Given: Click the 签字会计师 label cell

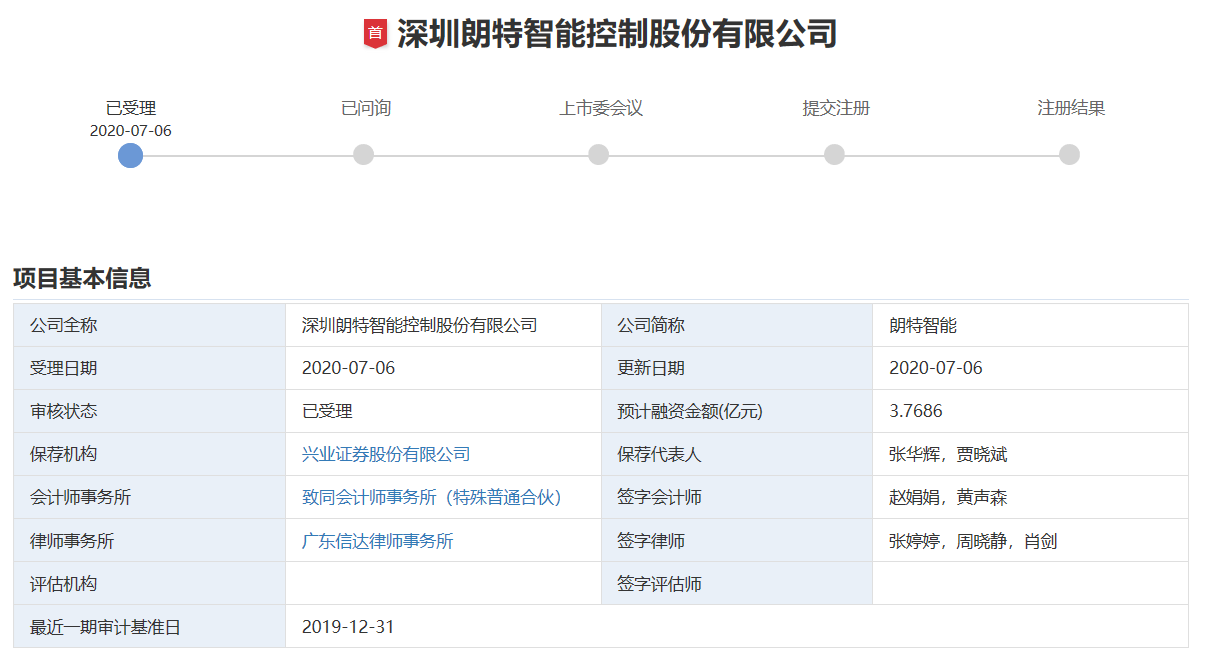Looking at the screenshot, I should click(737, 497).
